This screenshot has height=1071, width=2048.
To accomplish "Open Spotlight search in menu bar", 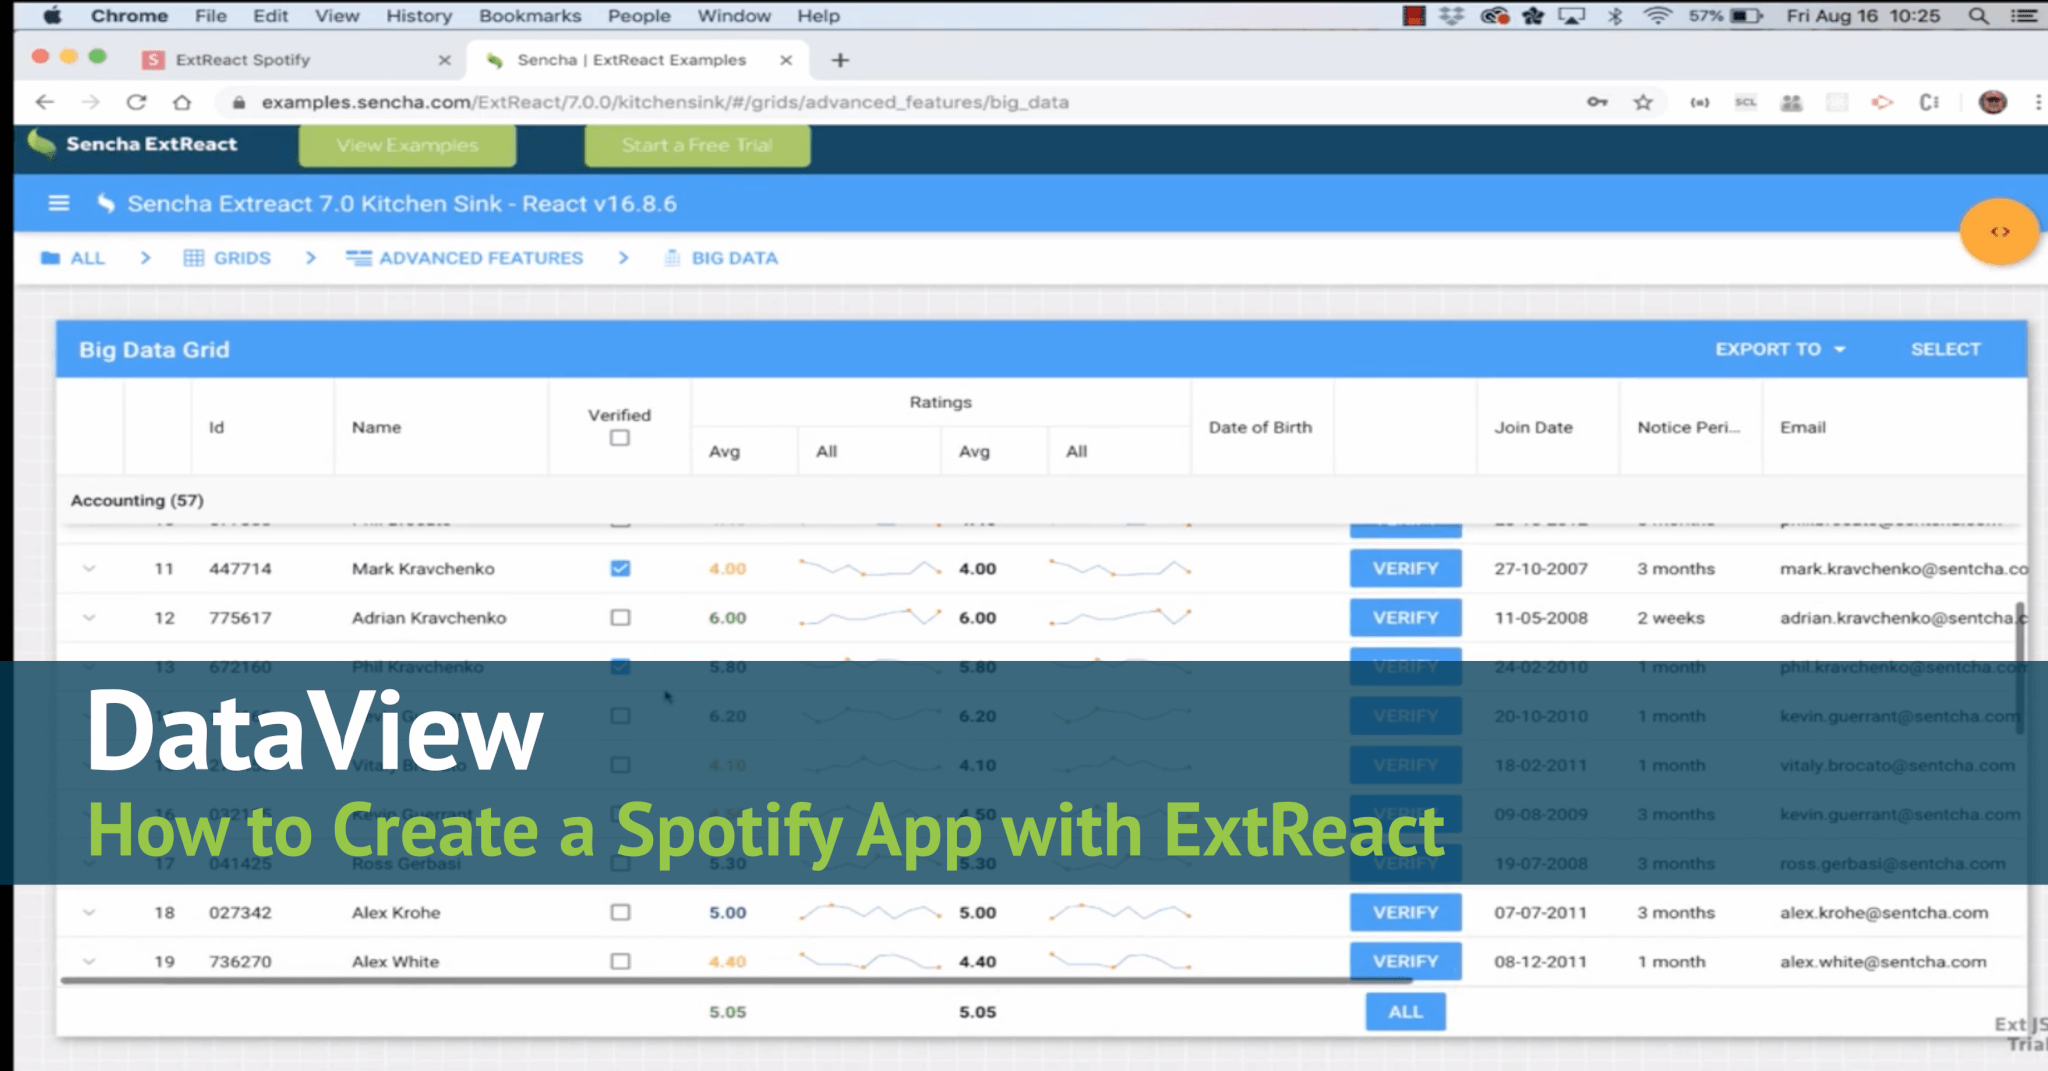I will point(1978,16).
